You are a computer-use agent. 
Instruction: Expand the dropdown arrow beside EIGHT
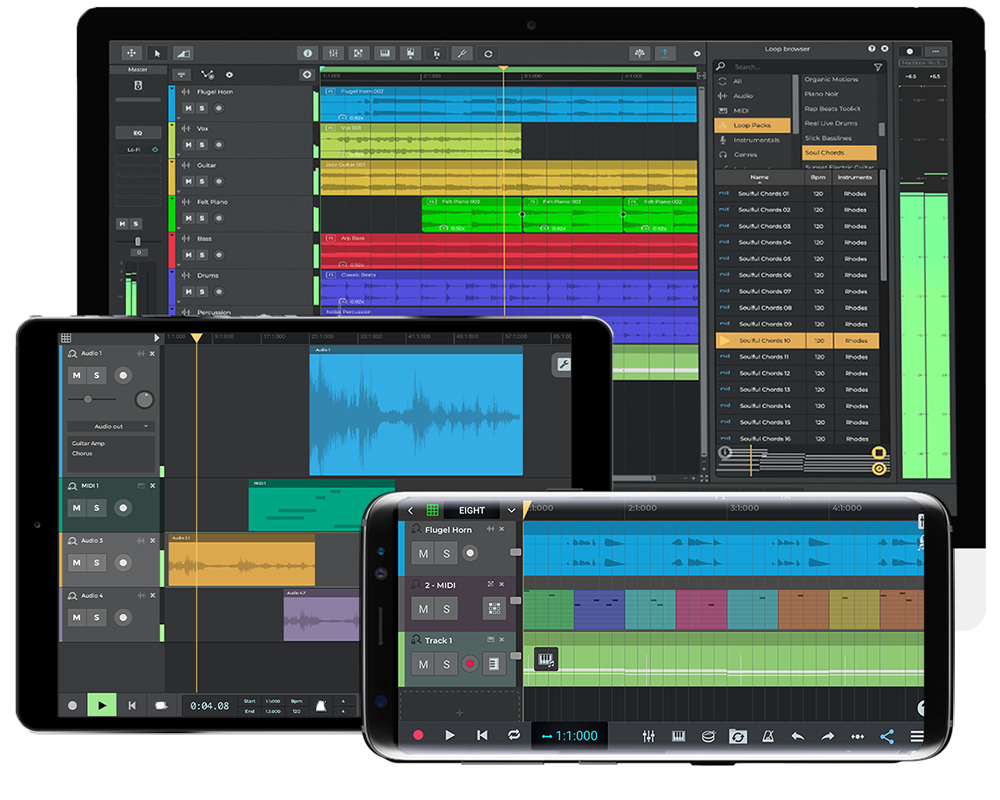tap(511, 510)
